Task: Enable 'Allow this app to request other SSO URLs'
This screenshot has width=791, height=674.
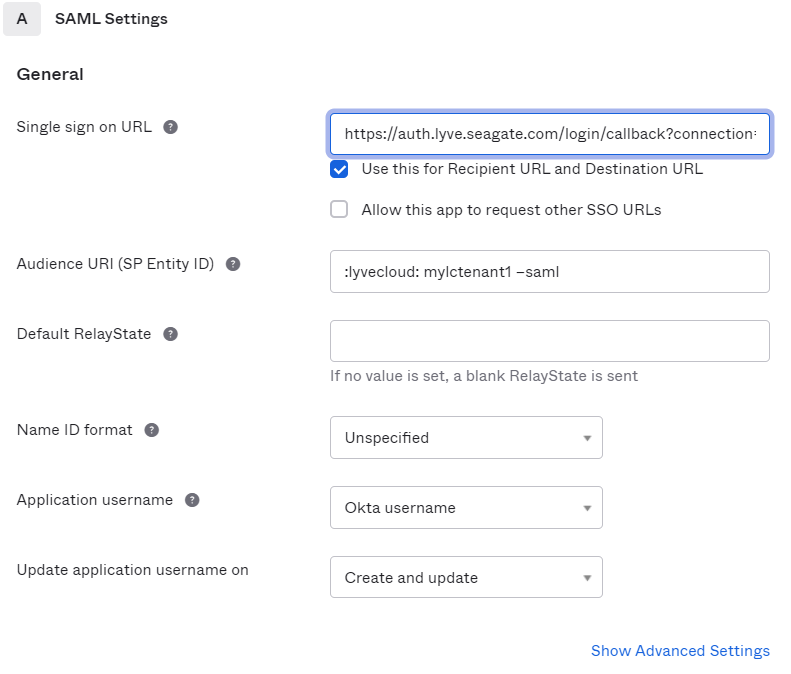Action: pyautogui.click(x=340, y=210)
